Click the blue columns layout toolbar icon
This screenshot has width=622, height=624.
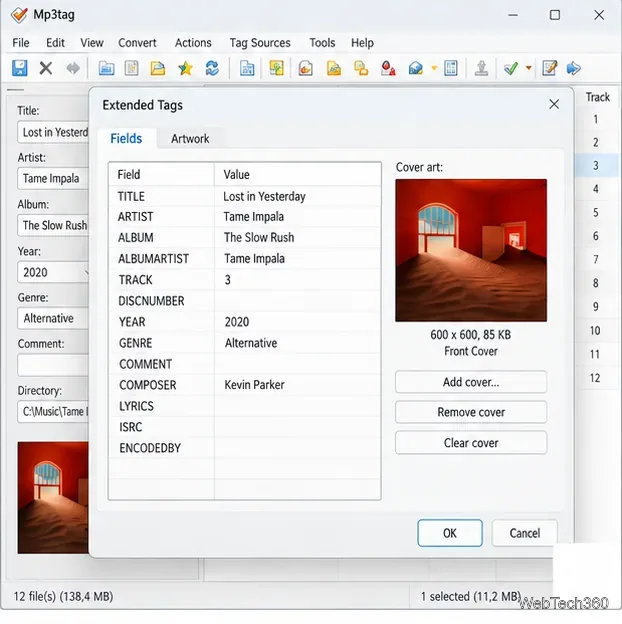(x=451, y=68)
